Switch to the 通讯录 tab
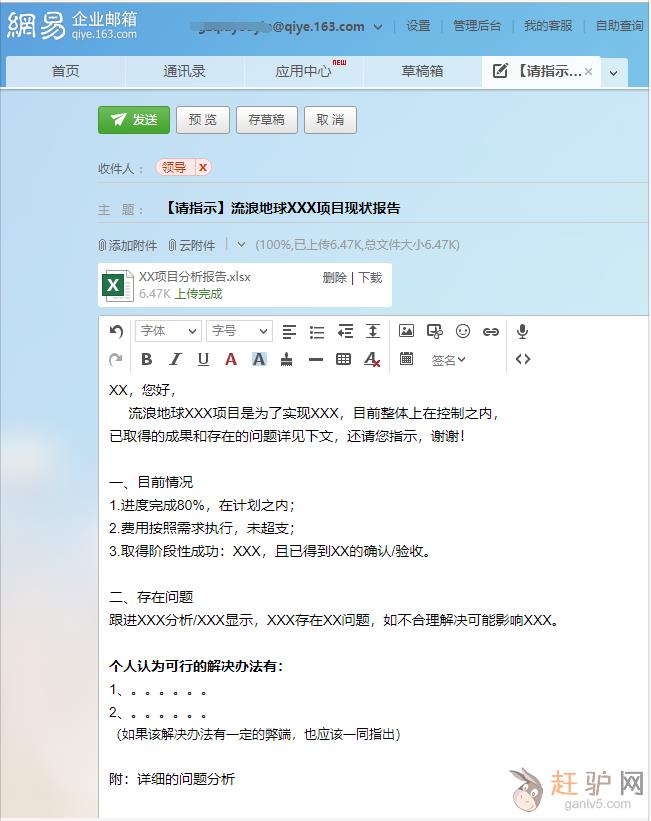 point(184,71)
